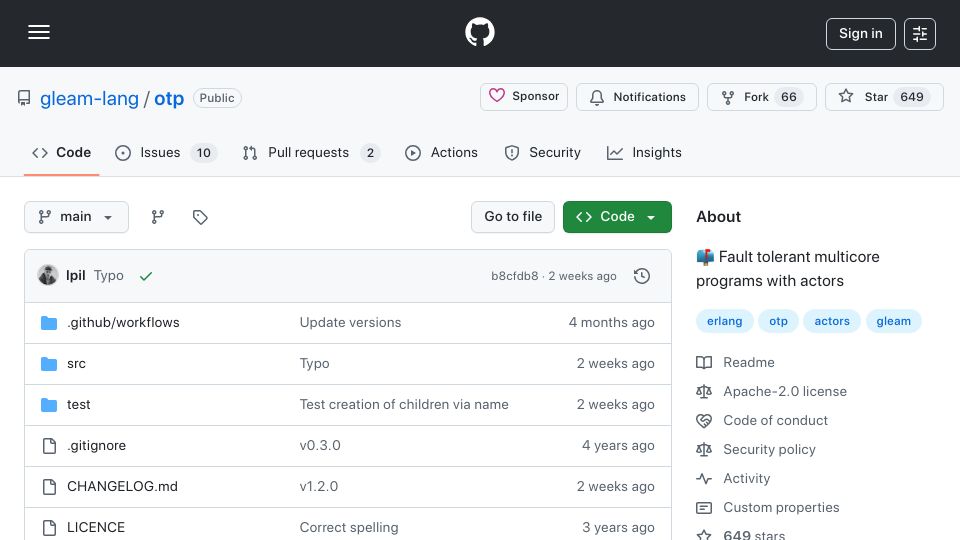View branches via branch icon
This screenshot has width=960, height=540.
pyautogui.click(x=158, y=217)
